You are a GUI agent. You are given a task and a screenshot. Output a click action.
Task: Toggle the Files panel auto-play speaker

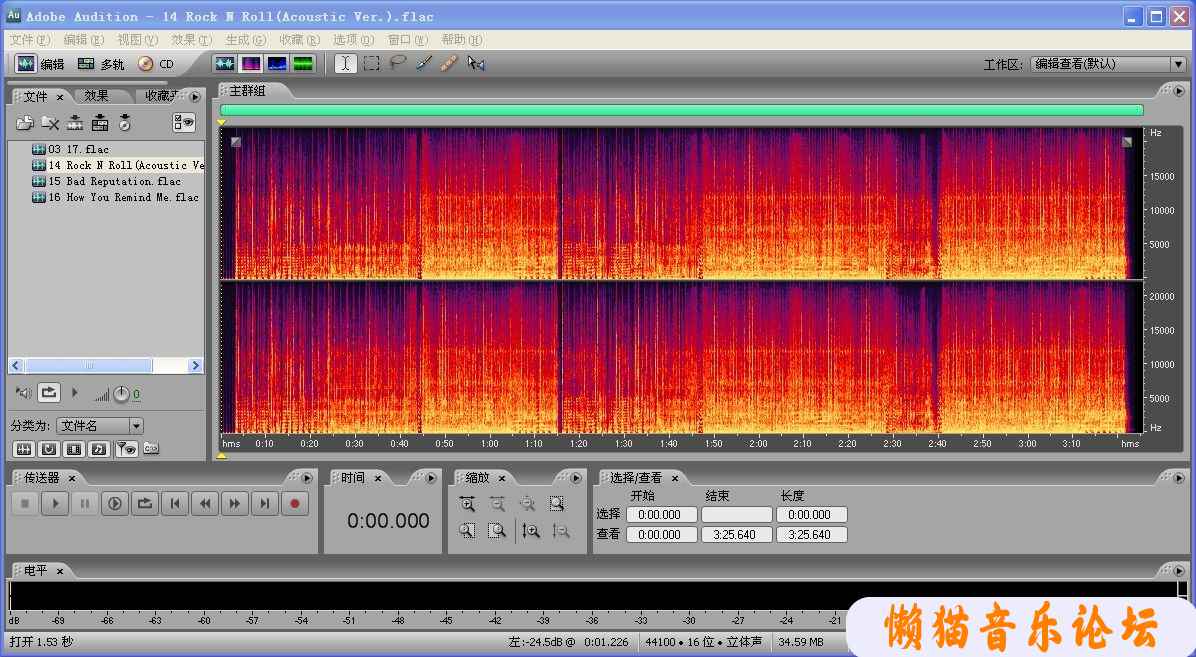[x=24, y=393]
